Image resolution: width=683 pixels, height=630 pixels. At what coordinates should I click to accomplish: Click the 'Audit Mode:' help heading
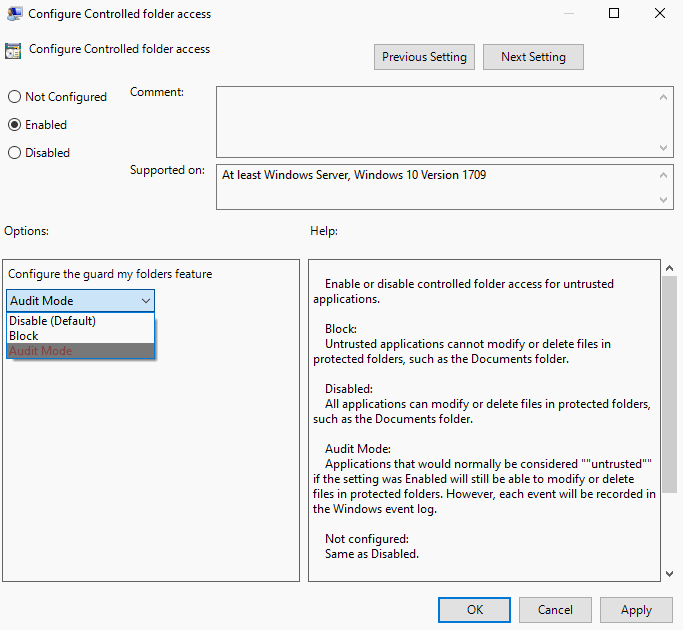[x=358, y=449]
